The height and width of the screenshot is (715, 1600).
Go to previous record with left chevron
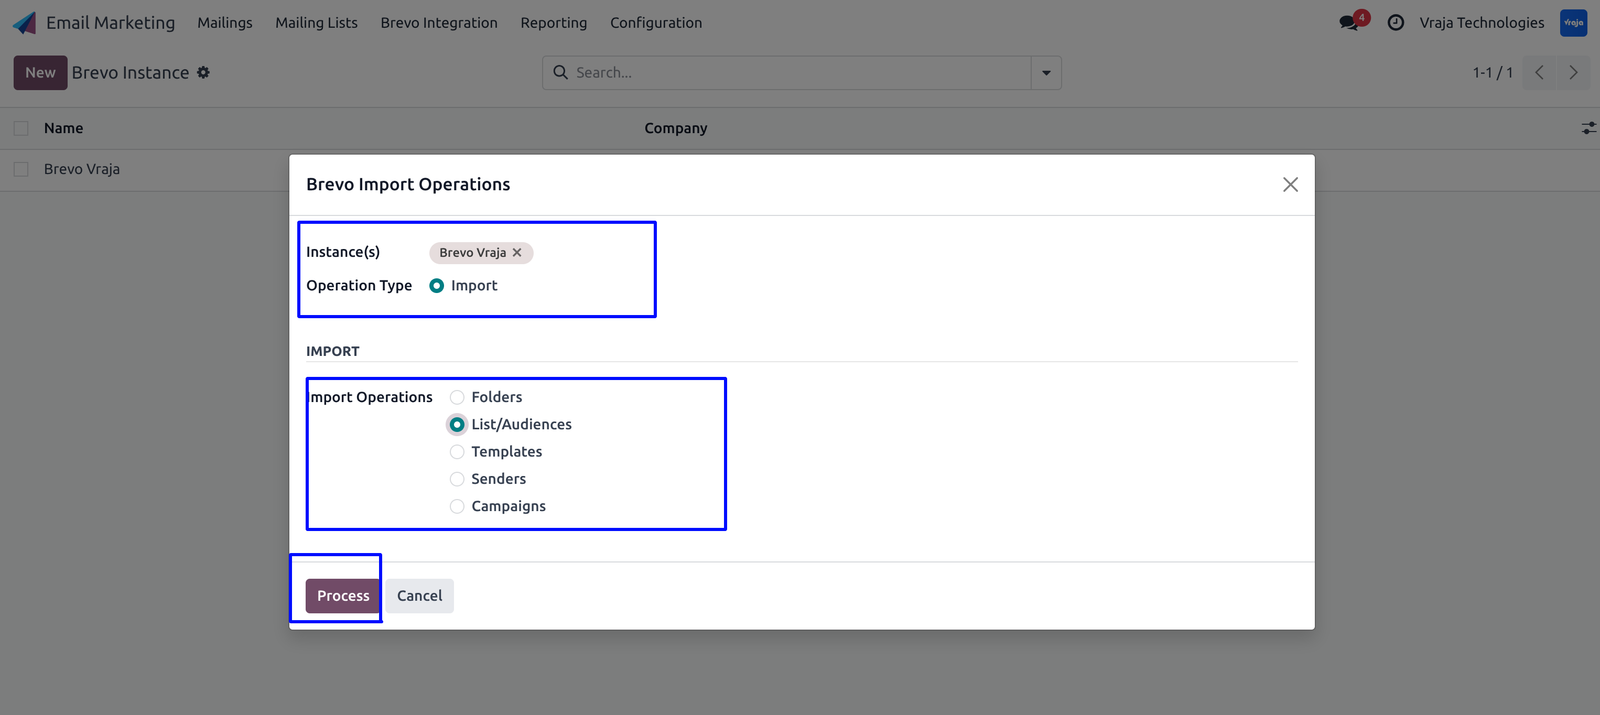tap(1539, 72)
